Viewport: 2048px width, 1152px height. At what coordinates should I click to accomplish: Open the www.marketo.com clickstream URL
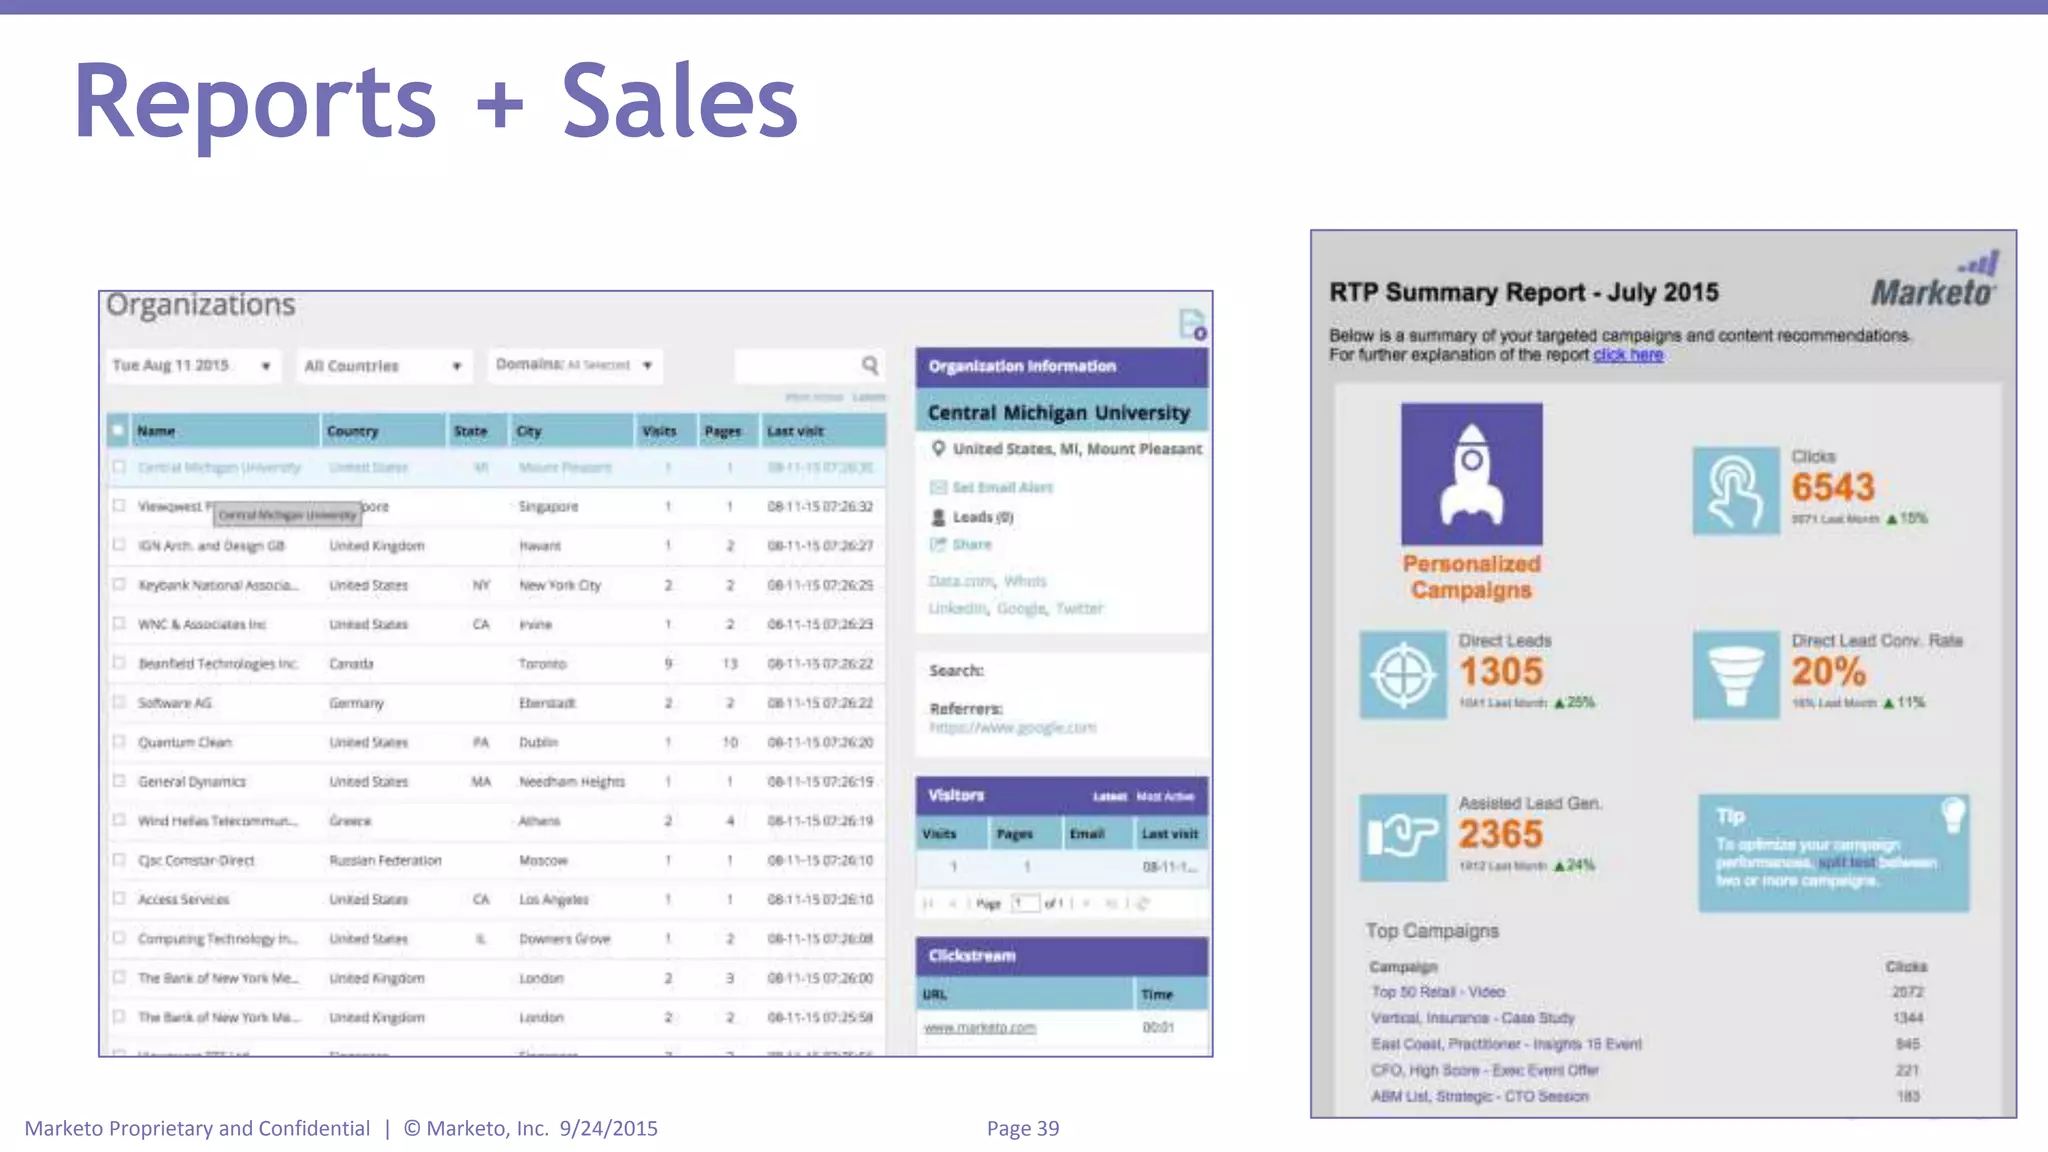[x=979, y=1027]
